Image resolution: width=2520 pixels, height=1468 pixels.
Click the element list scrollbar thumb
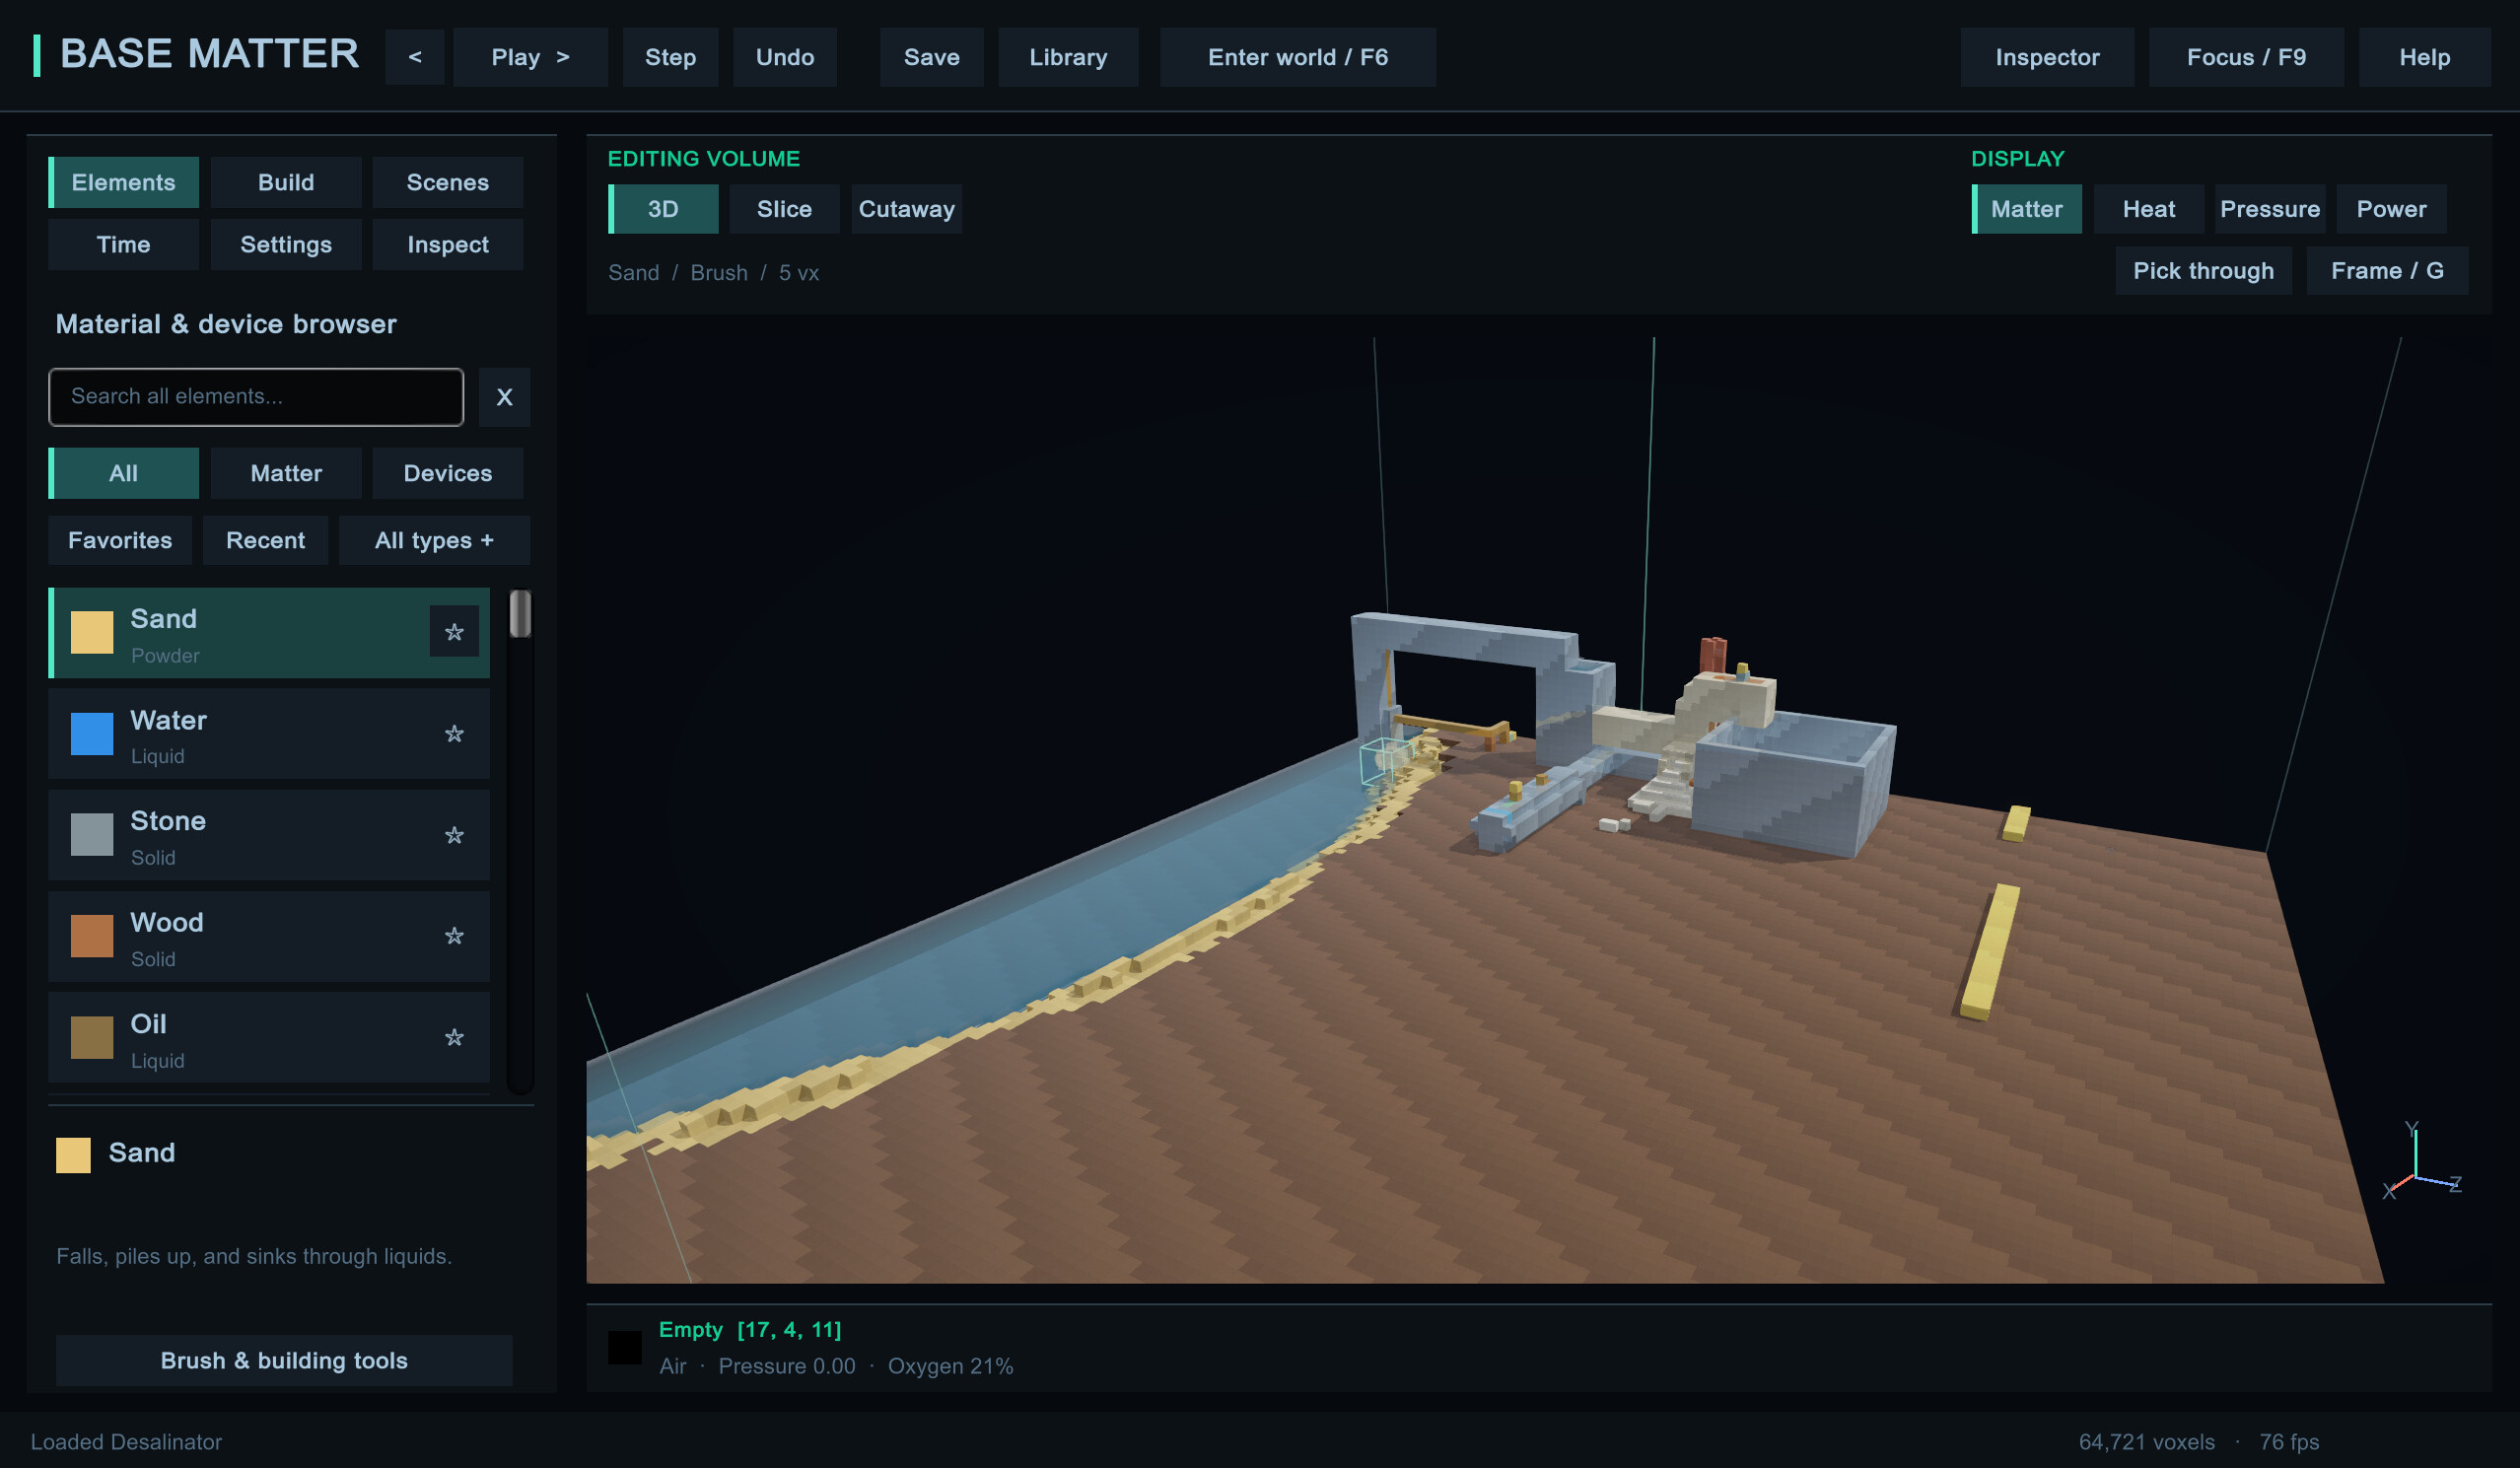[520, 614]
